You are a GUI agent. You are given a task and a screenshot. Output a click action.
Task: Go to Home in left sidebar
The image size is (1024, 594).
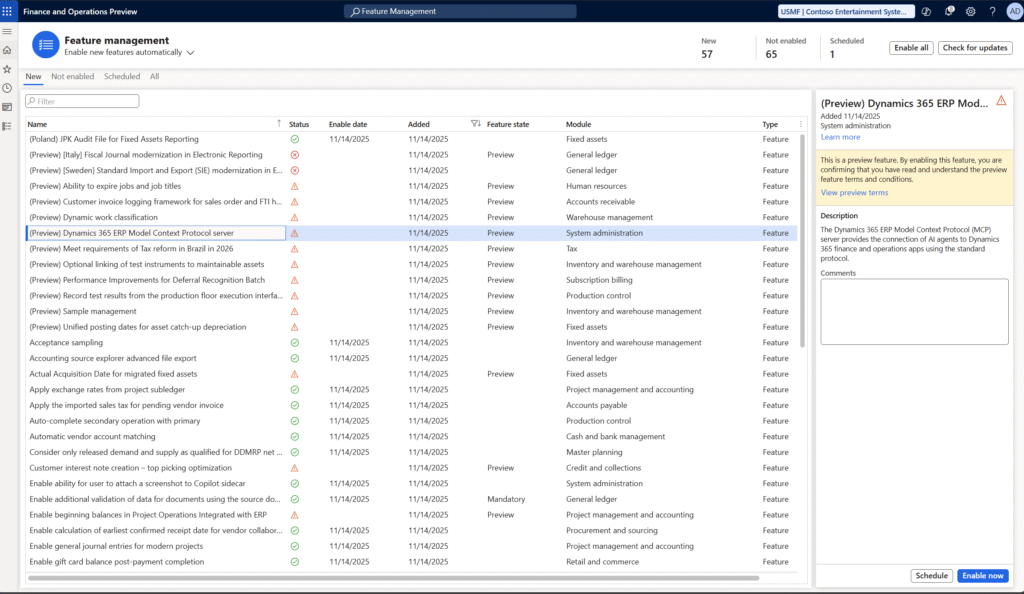[7, 50]
